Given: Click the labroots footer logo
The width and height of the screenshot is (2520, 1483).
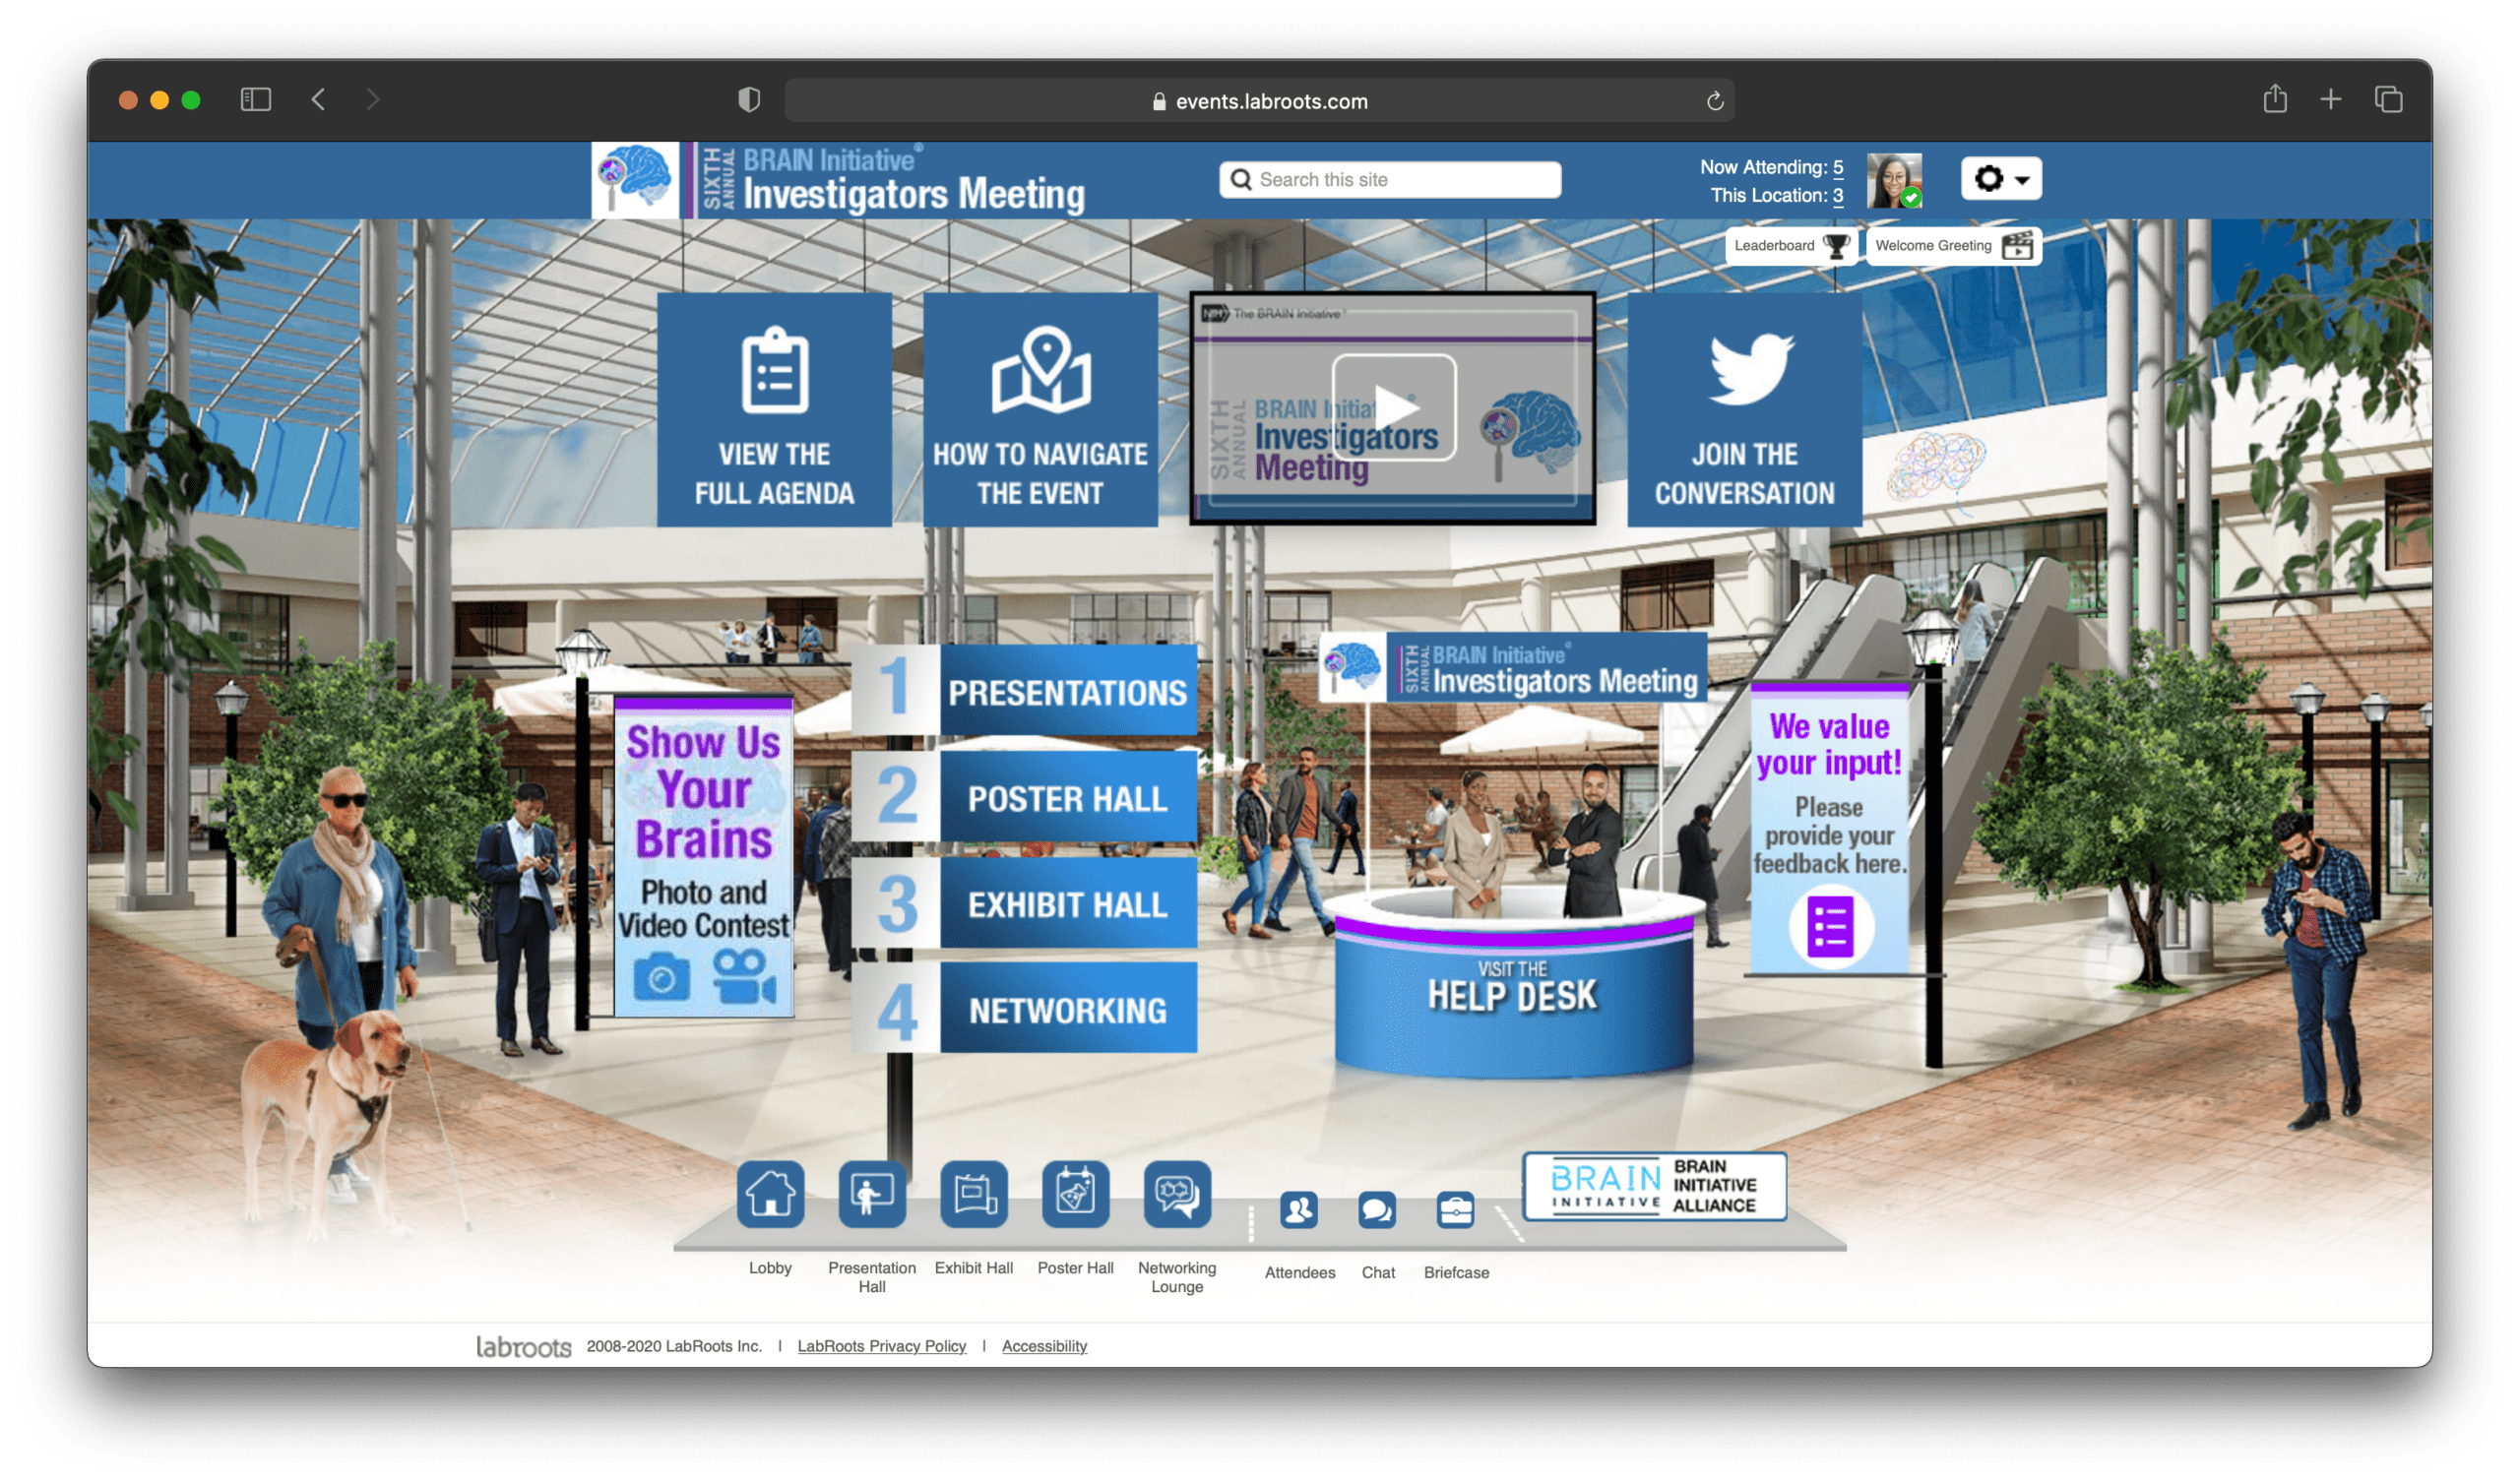Looking at the screenshot, I should click(523, 1347).
